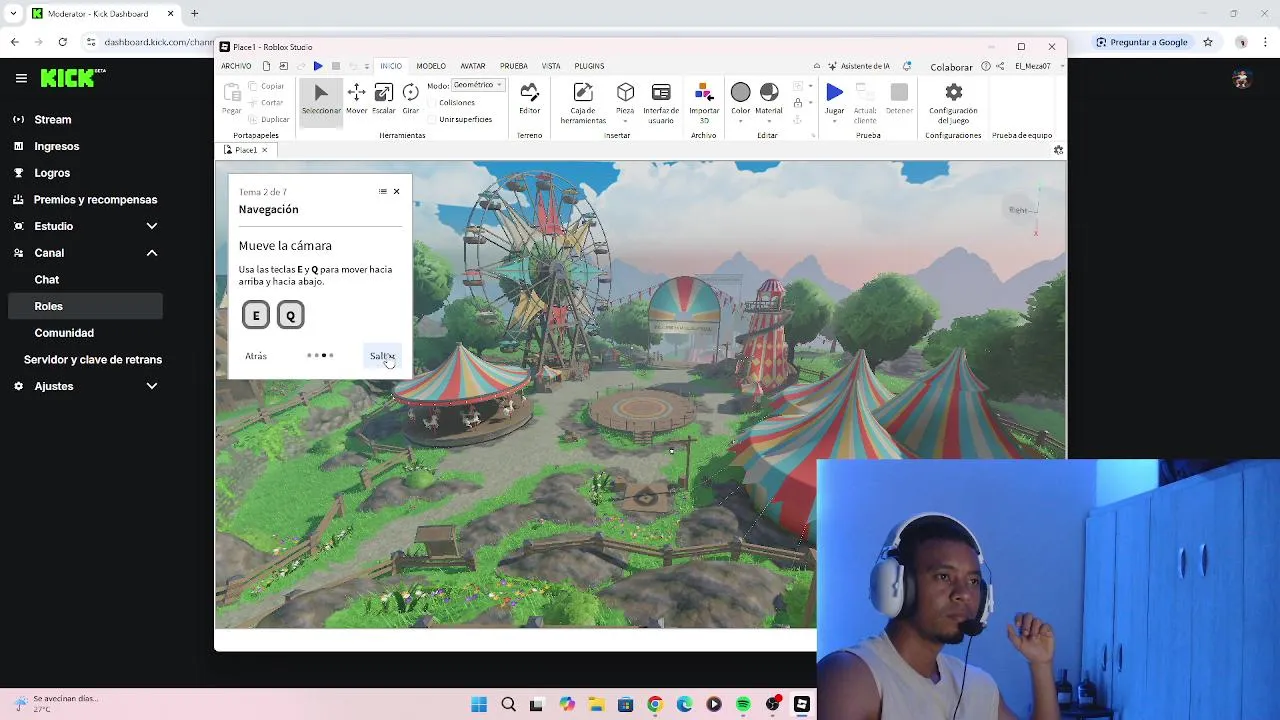Viewport: 1280px width, 720px height.
Task: Activate the Girar rotate tool
Action: pyautogui.click(x=411, y=99)
